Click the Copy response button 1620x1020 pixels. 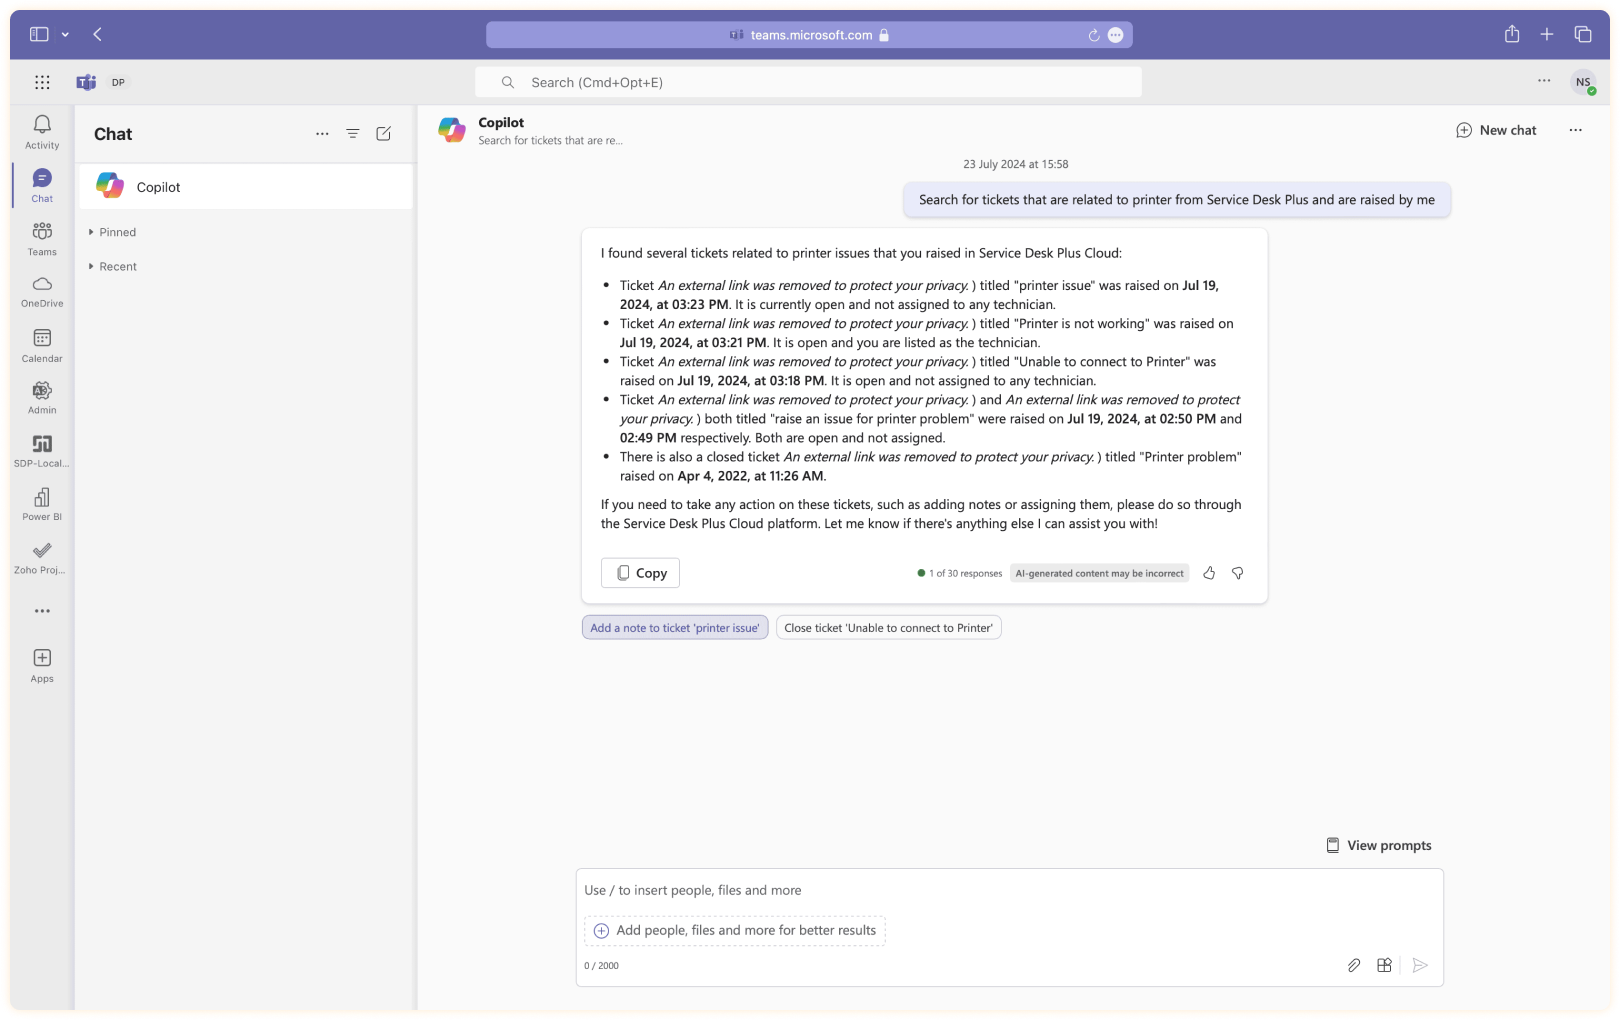click(640, 573)
